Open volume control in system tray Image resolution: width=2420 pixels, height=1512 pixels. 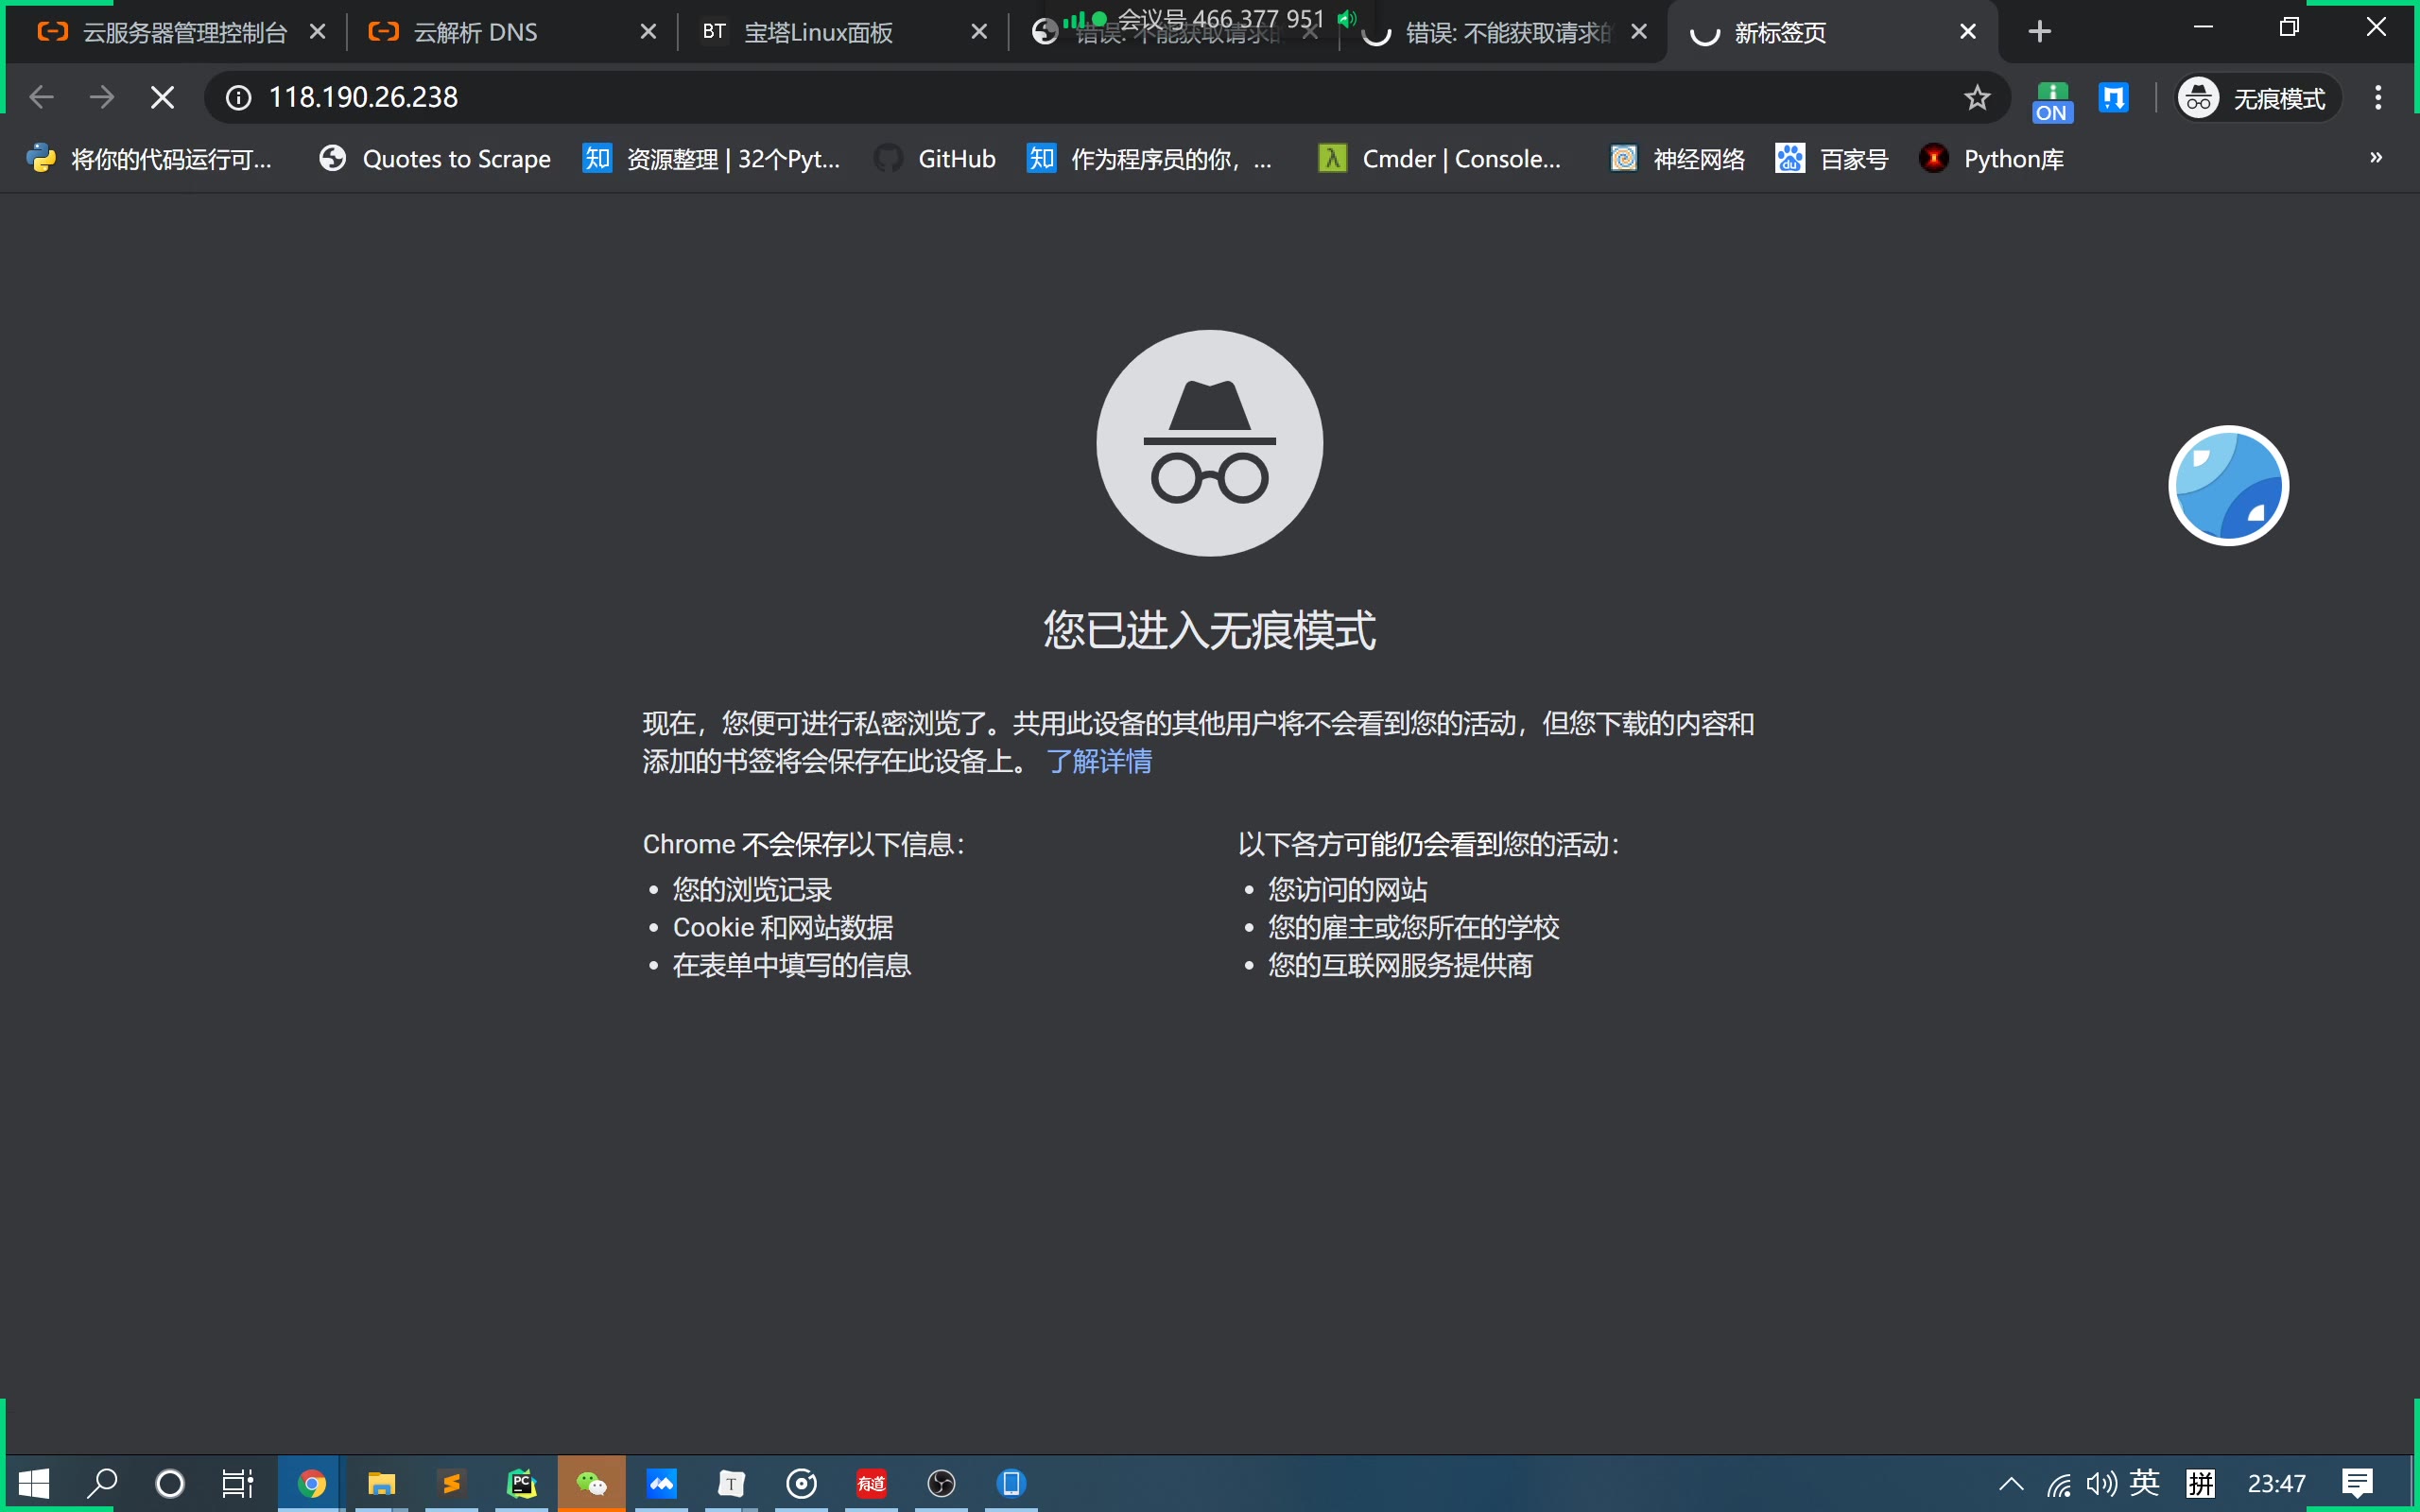pyautogui.click(x=2101, y=1484)
